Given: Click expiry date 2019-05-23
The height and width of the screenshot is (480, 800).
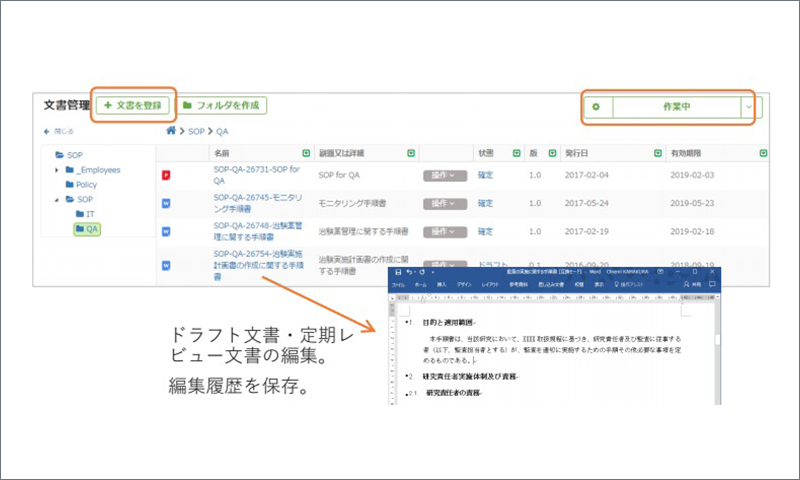Looking at the screenshot, I should pos(692,203).
